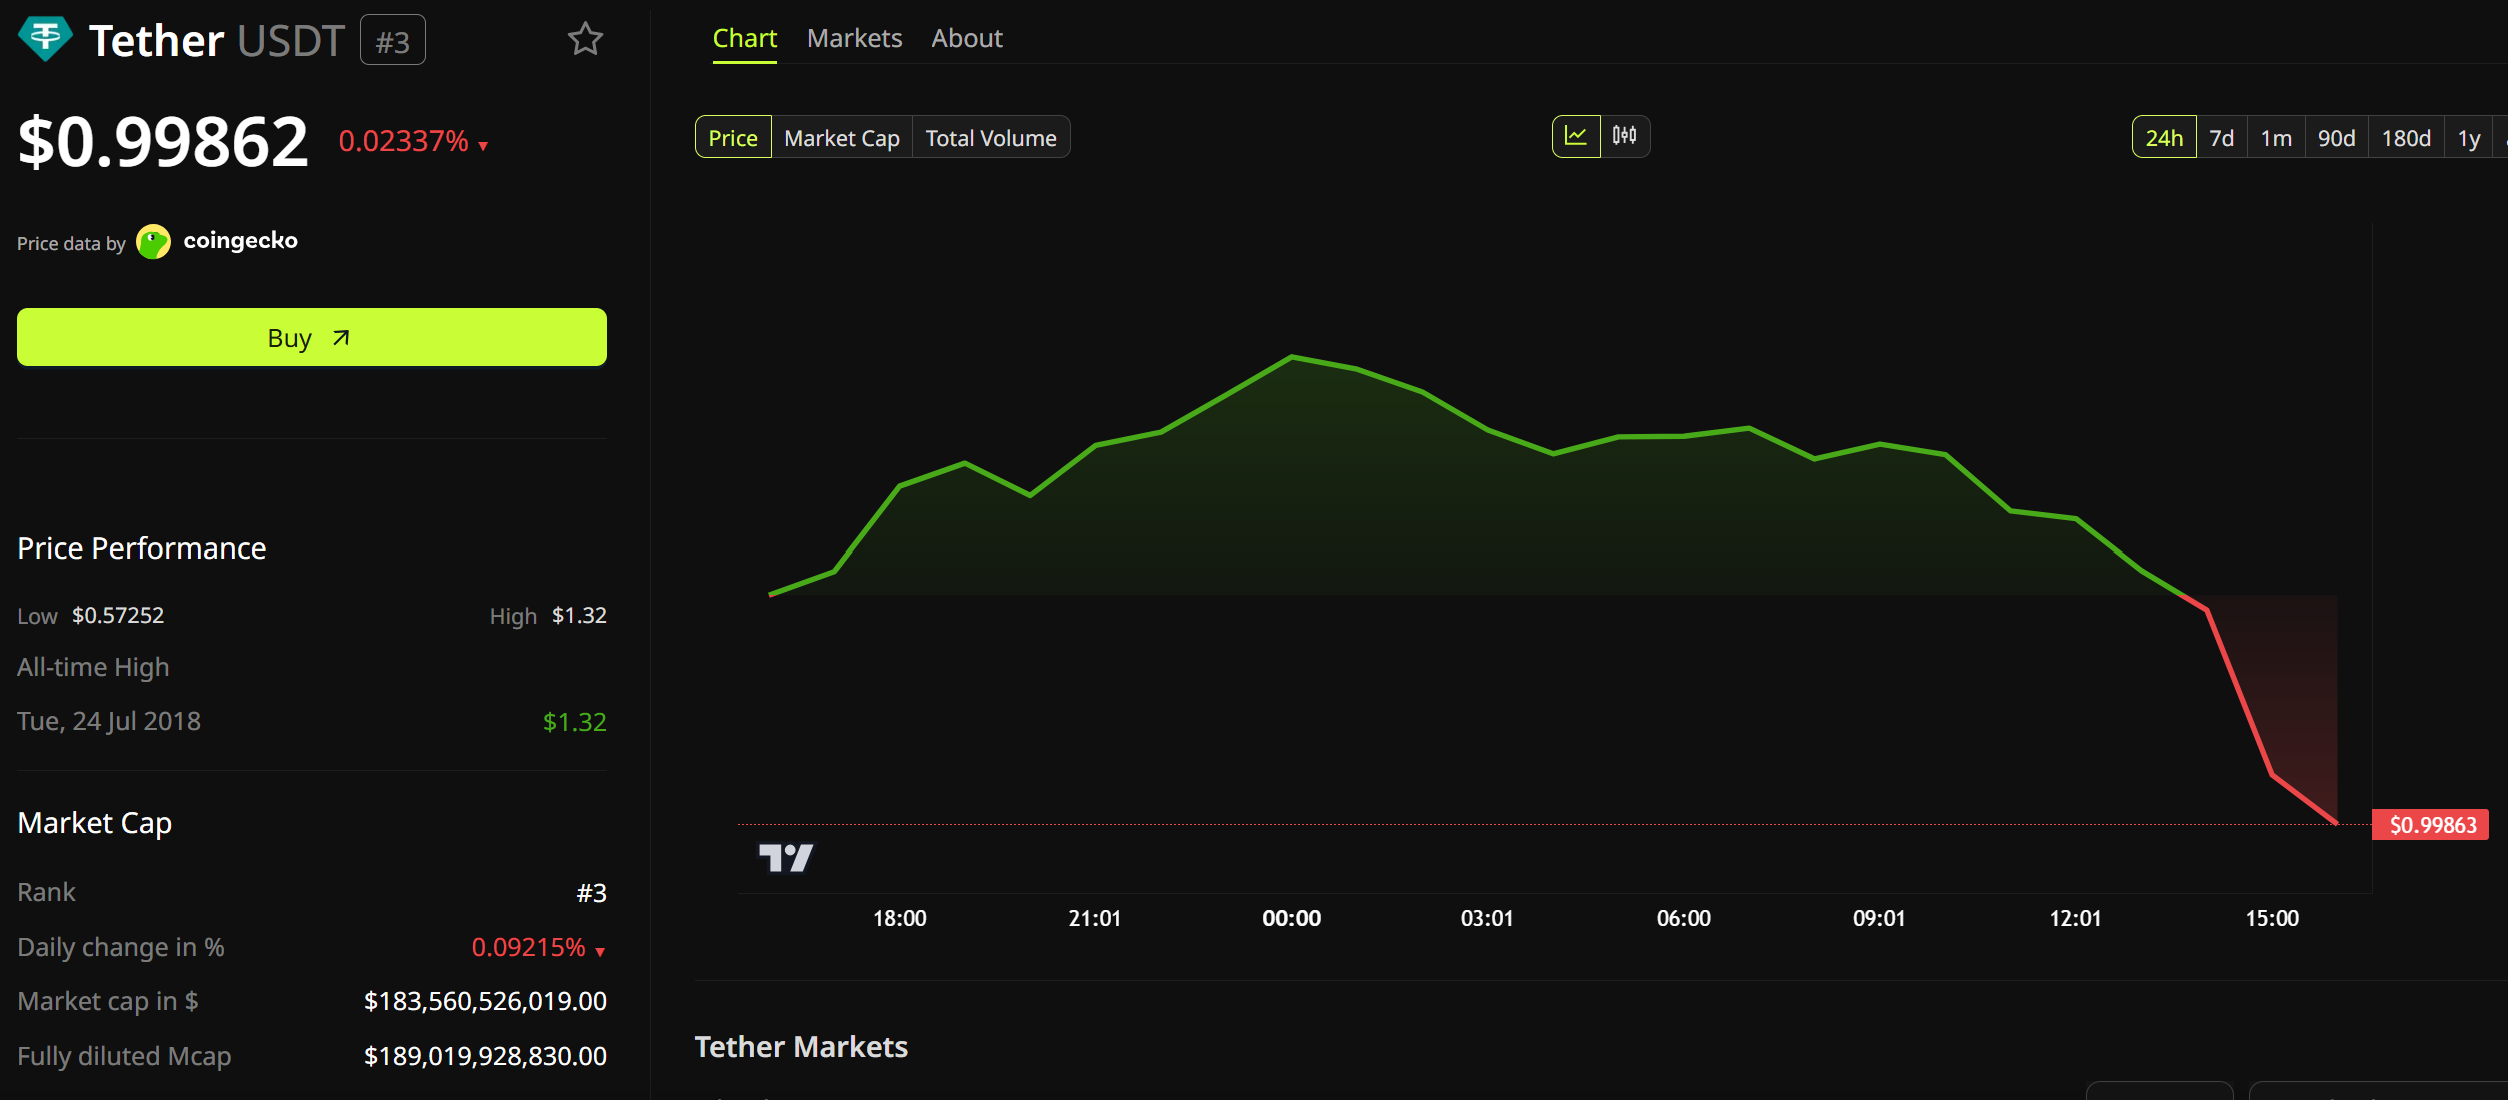
Task: Click the #3 rank badge beside USDT
Action: tap(393, 40)
